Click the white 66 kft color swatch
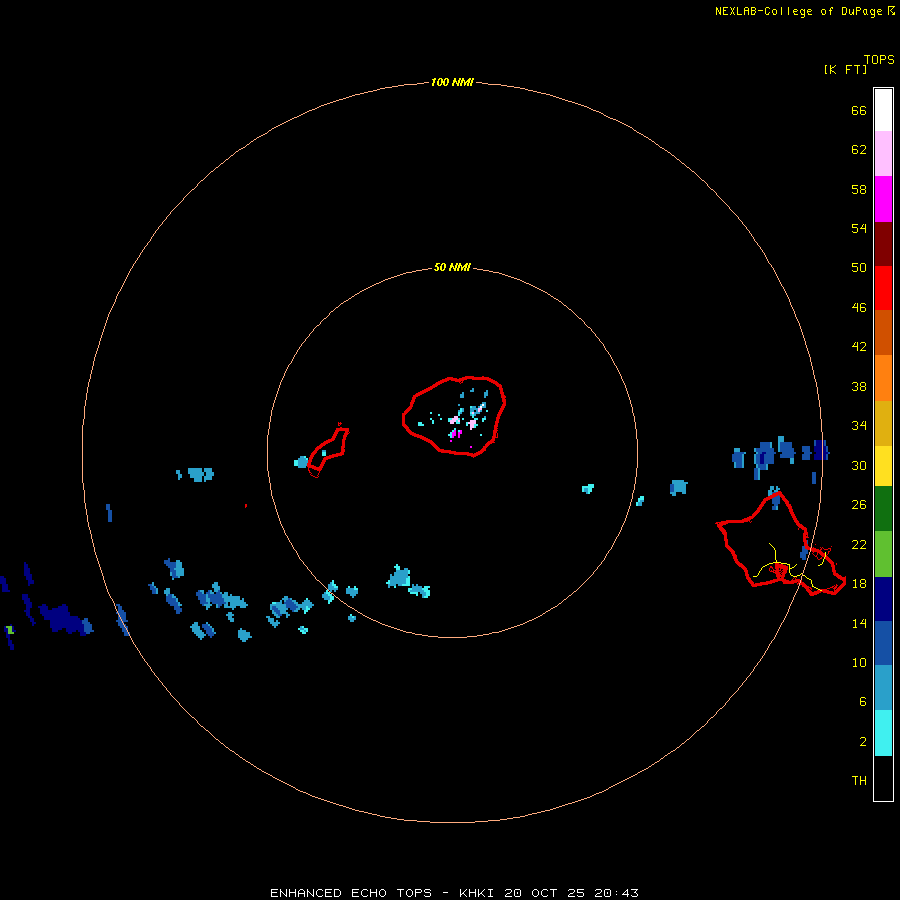Viewport: 900px width, 900px height. tap(883, 110)
